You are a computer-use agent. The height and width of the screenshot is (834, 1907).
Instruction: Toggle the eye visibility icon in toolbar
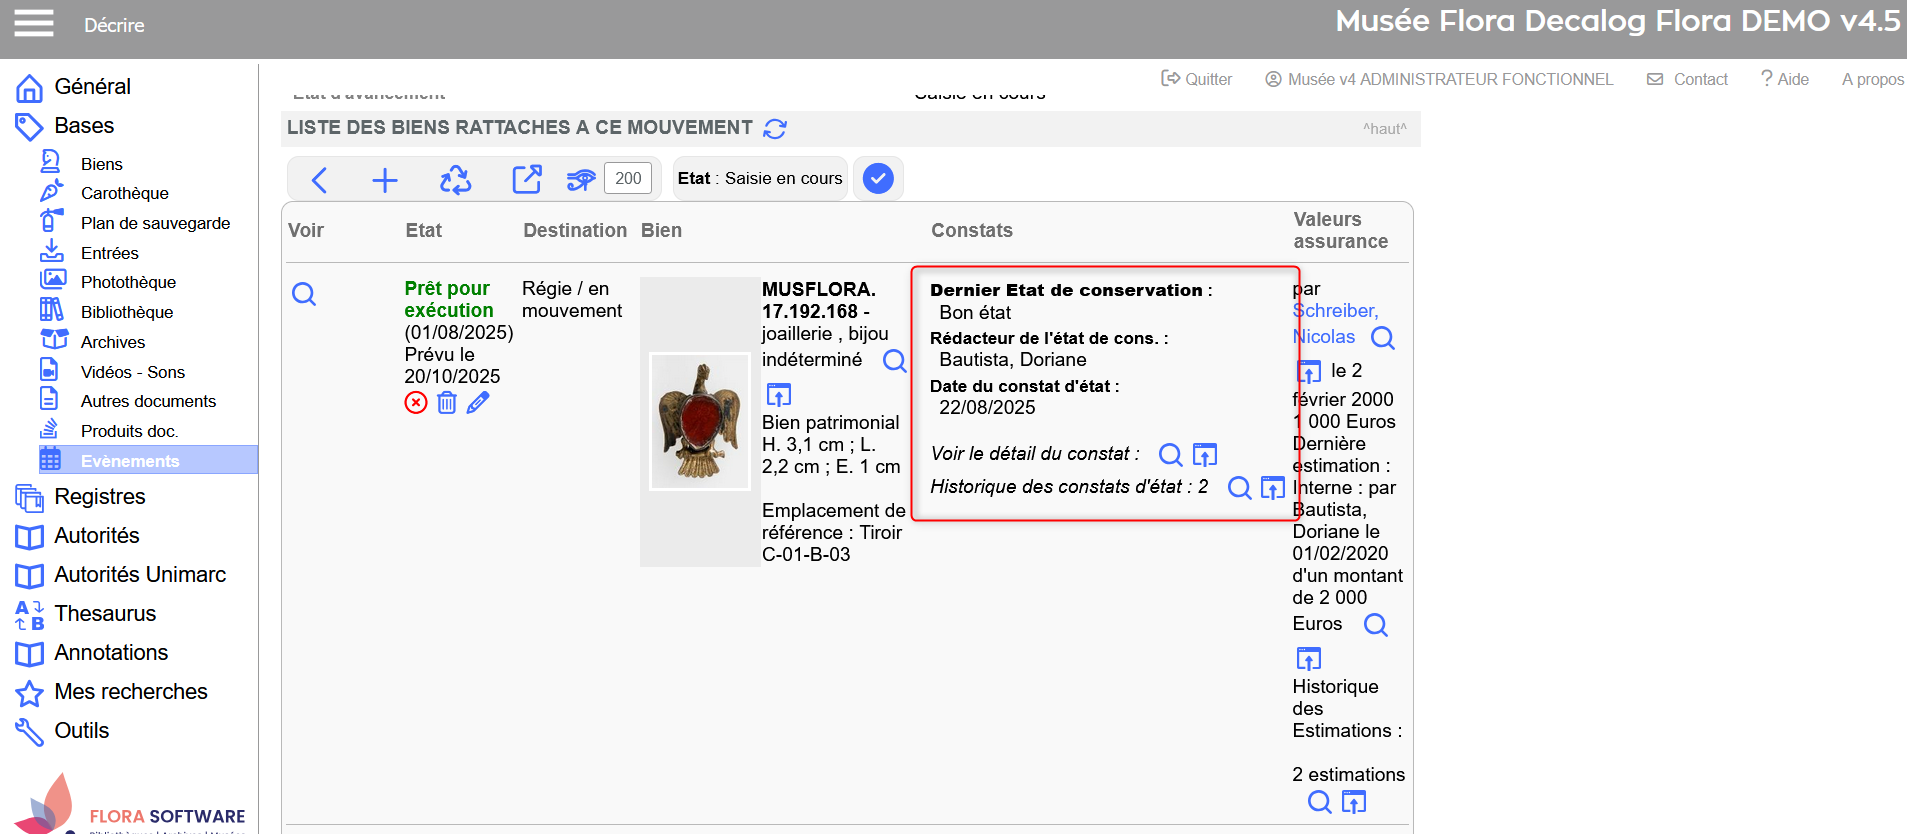[x=580, y=180]
